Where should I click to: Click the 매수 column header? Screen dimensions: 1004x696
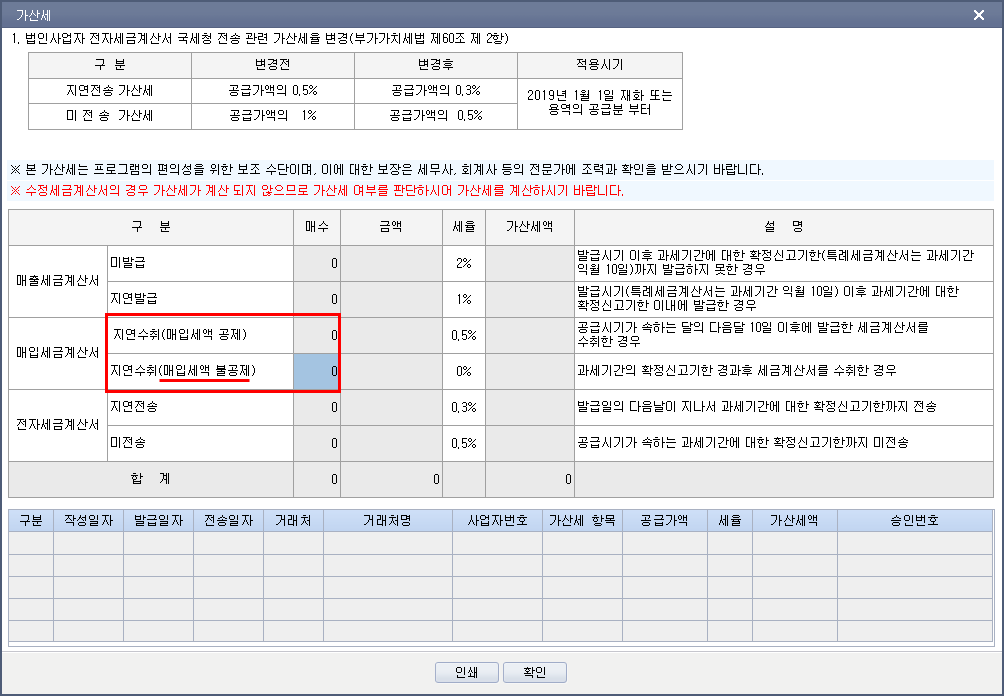(x=317, y=227)
